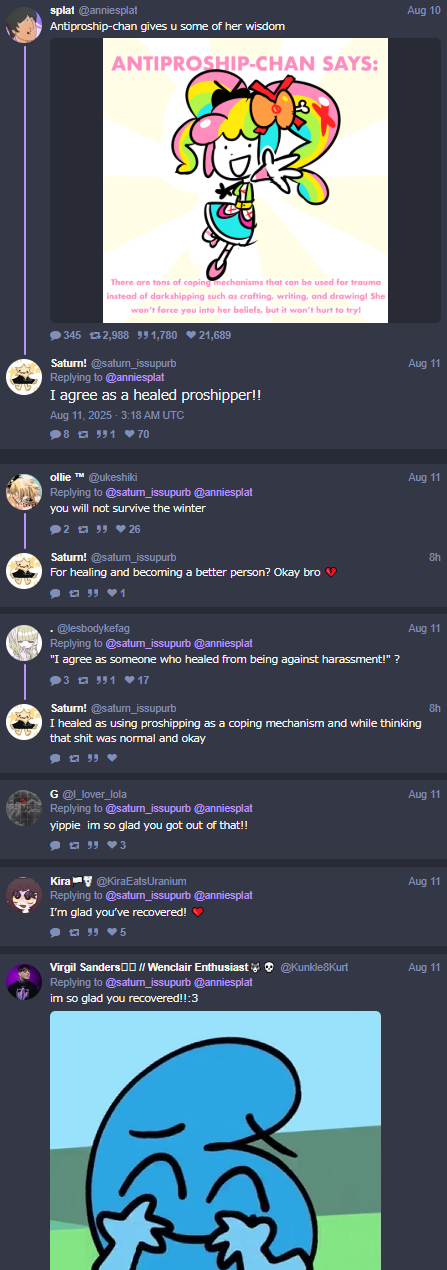Click reply icon on lesbodykefag's tweet
Image resolution: width=447 pixels, height=1270 pixels.
(55, 680)
